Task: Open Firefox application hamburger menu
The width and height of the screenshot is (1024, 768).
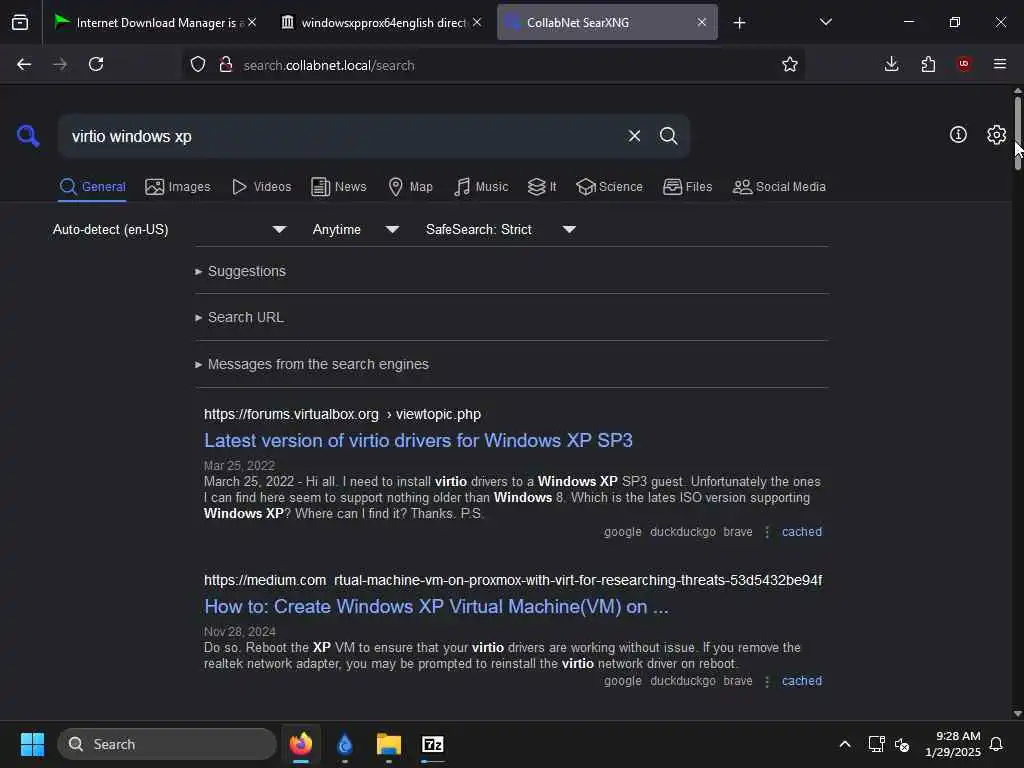Action: click(x=1000, y=64)
